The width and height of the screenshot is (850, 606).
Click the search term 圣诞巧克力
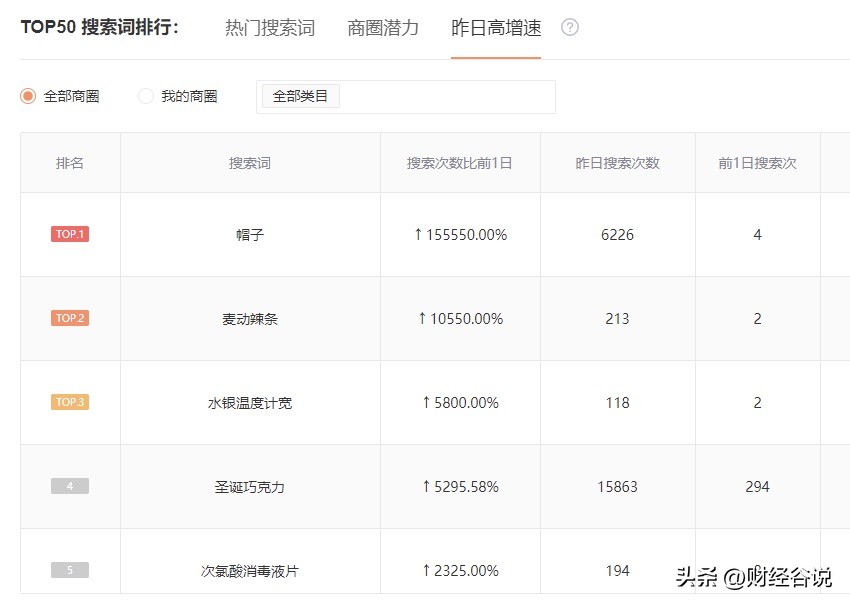(x=249, y=486)
